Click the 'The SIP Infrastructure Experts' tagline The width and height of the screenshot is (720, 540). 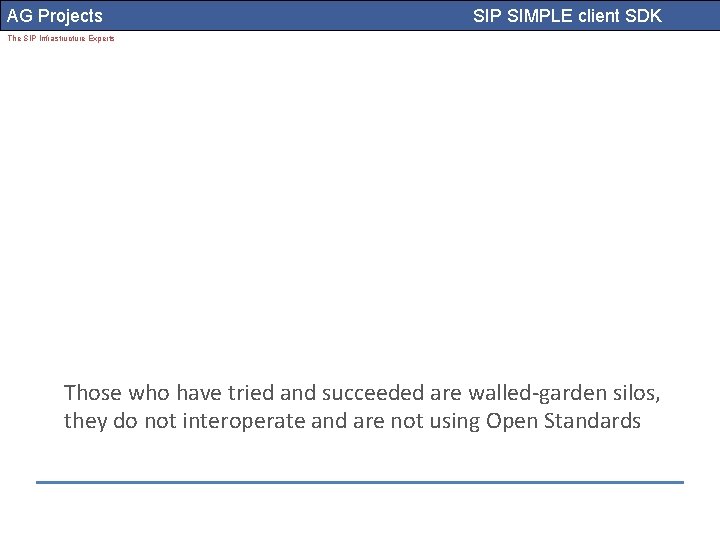(61, 38)
